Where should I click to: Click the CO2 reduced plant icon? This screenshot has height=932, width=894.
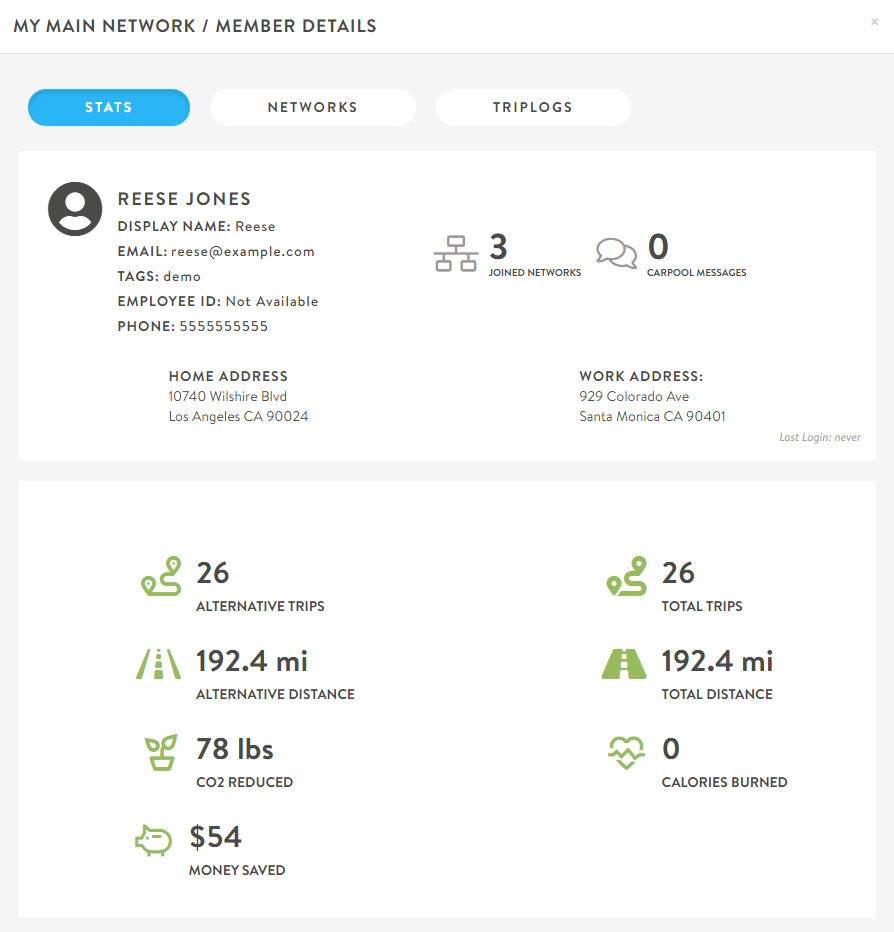(161, 752)
